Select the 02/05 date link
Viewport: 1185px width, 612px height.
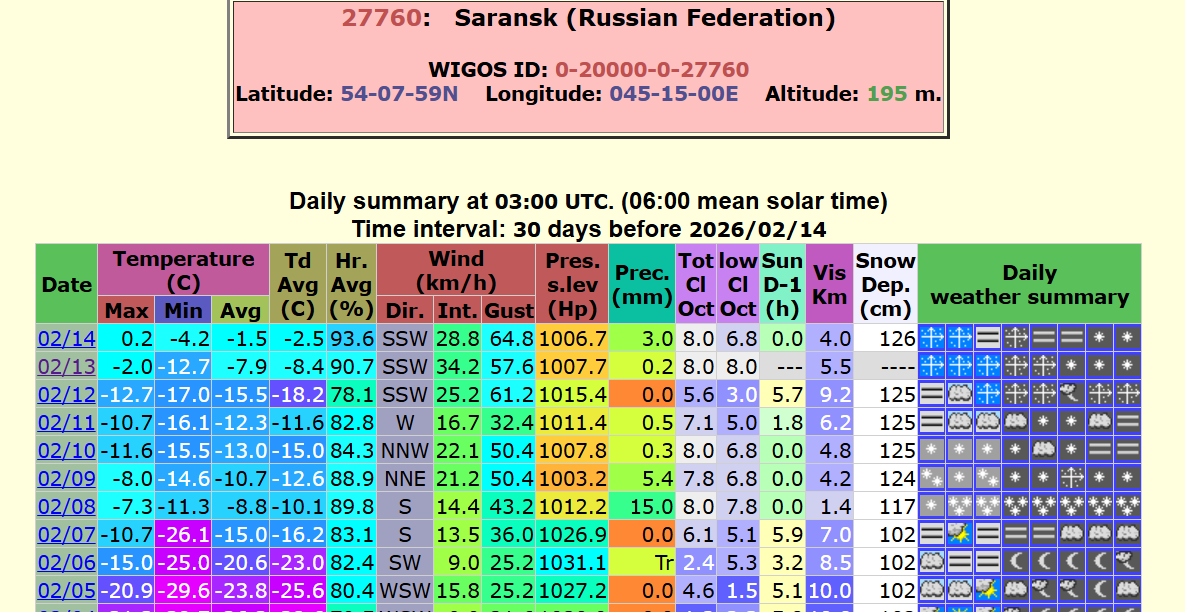tap(66, 590)
